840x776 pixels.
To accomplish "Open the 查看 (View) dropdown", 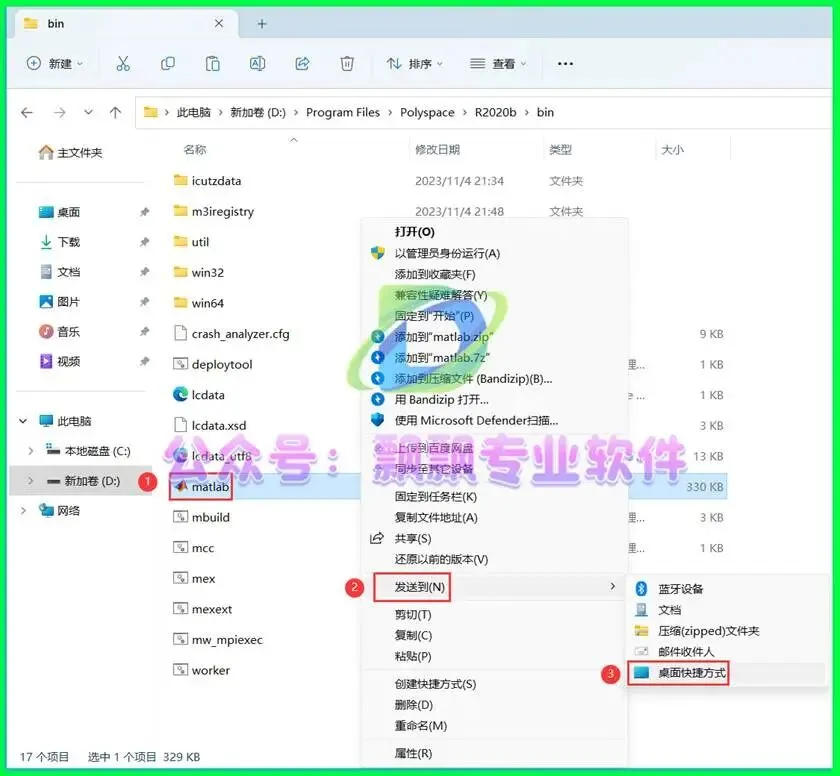I will [498, 64].
